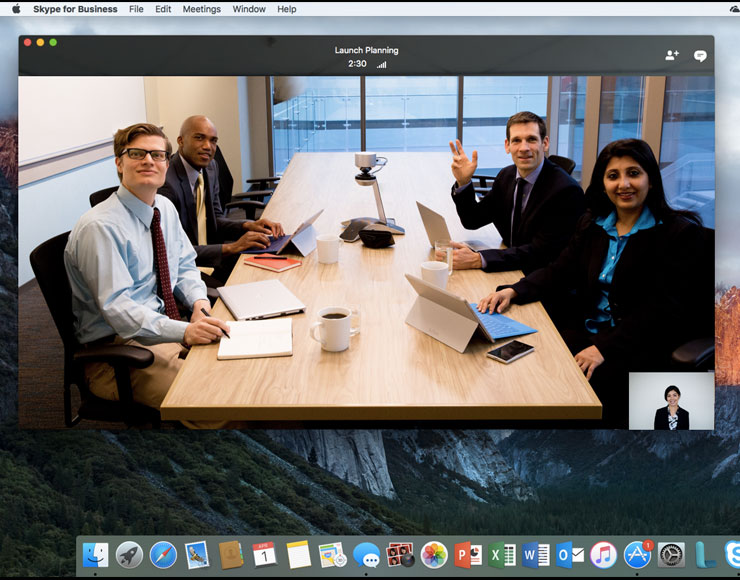Close the Launch Planning call window
This screenshot has height=580, width=740.
(27, 42)
